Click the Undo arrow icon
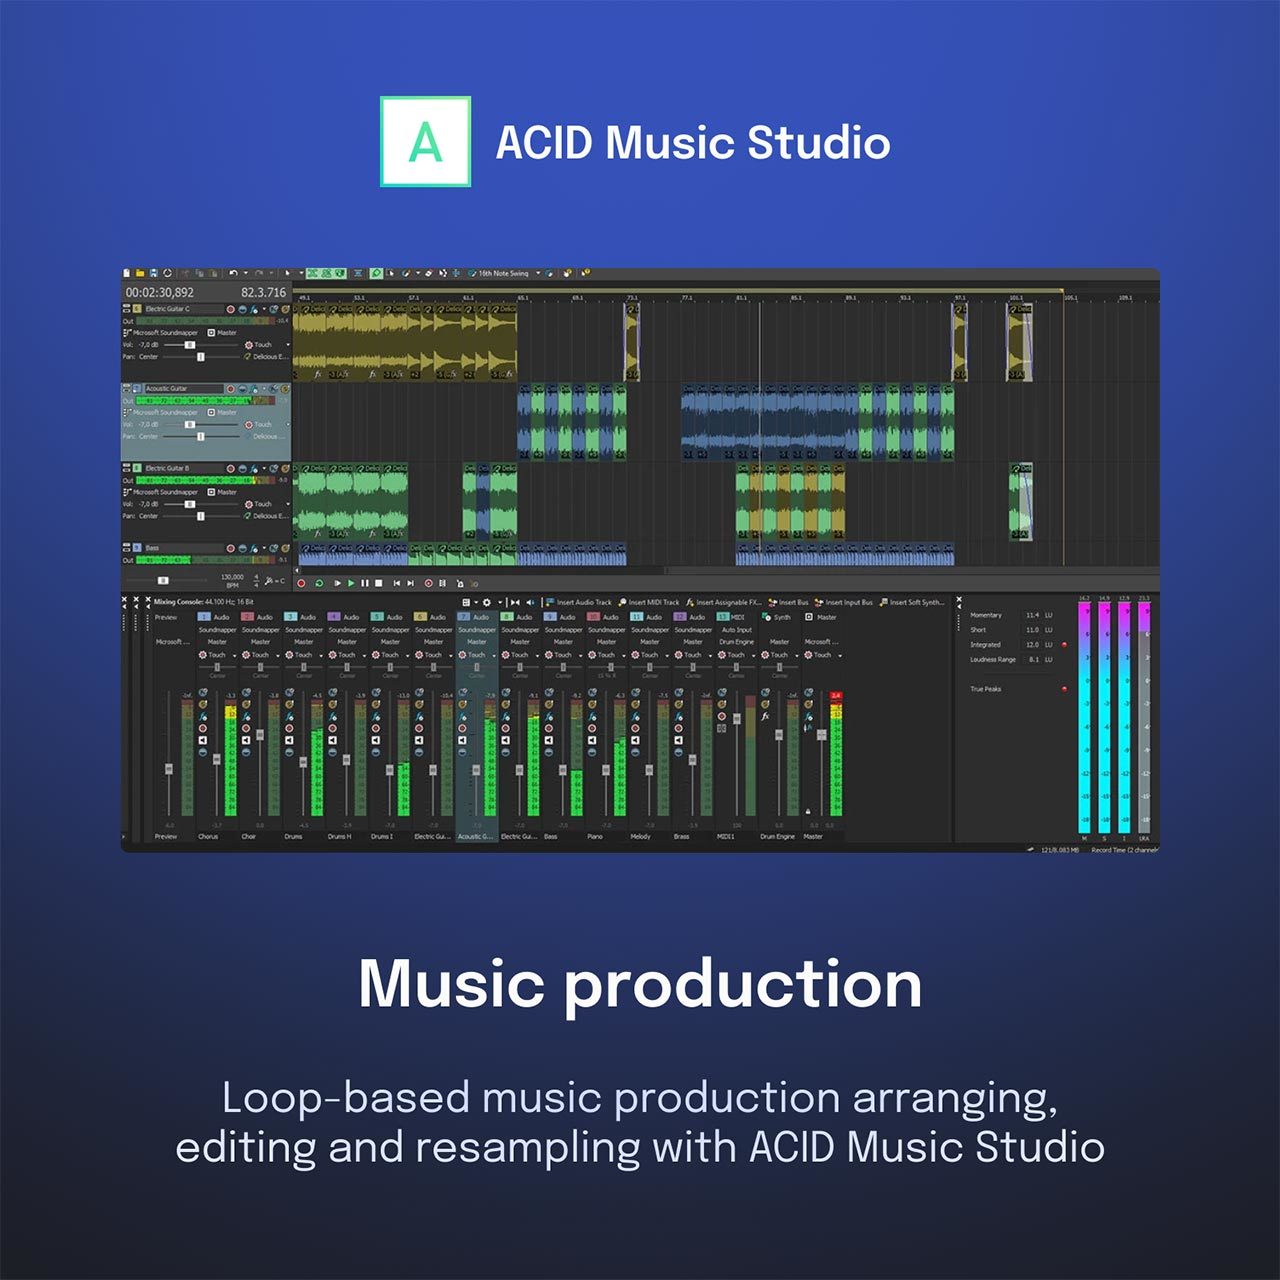 [x=233, y=273]
